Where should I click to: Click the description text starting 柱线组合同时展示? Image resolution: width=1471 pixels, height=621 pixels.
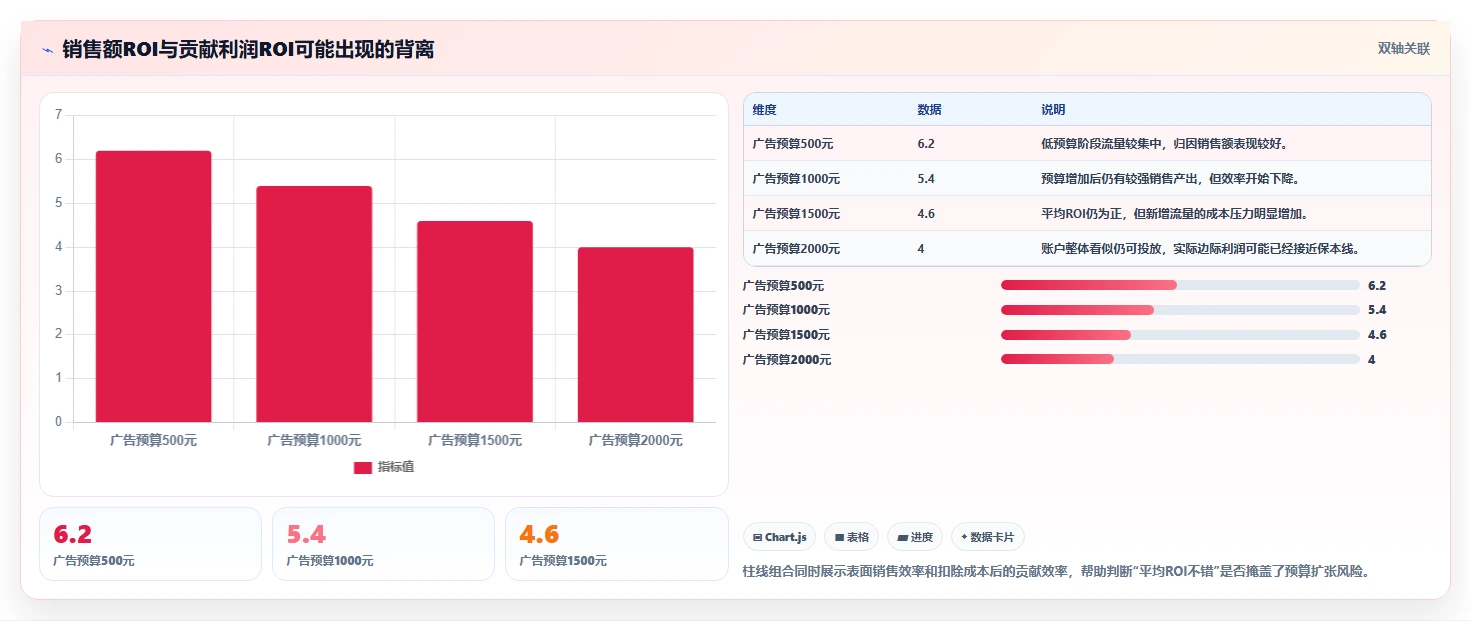(x=1056, y=572)
